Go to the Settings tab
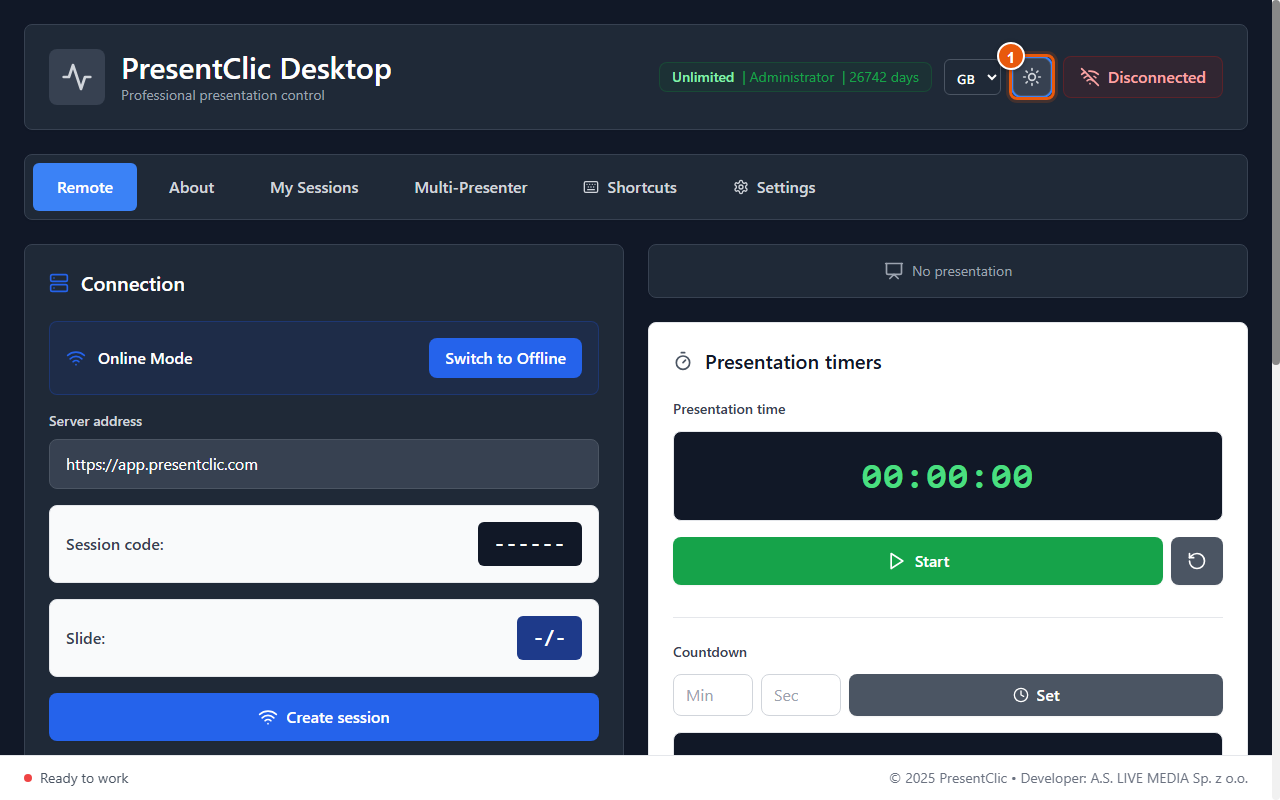The width and height of the screenshot is (1280, 800). [774, 187]
